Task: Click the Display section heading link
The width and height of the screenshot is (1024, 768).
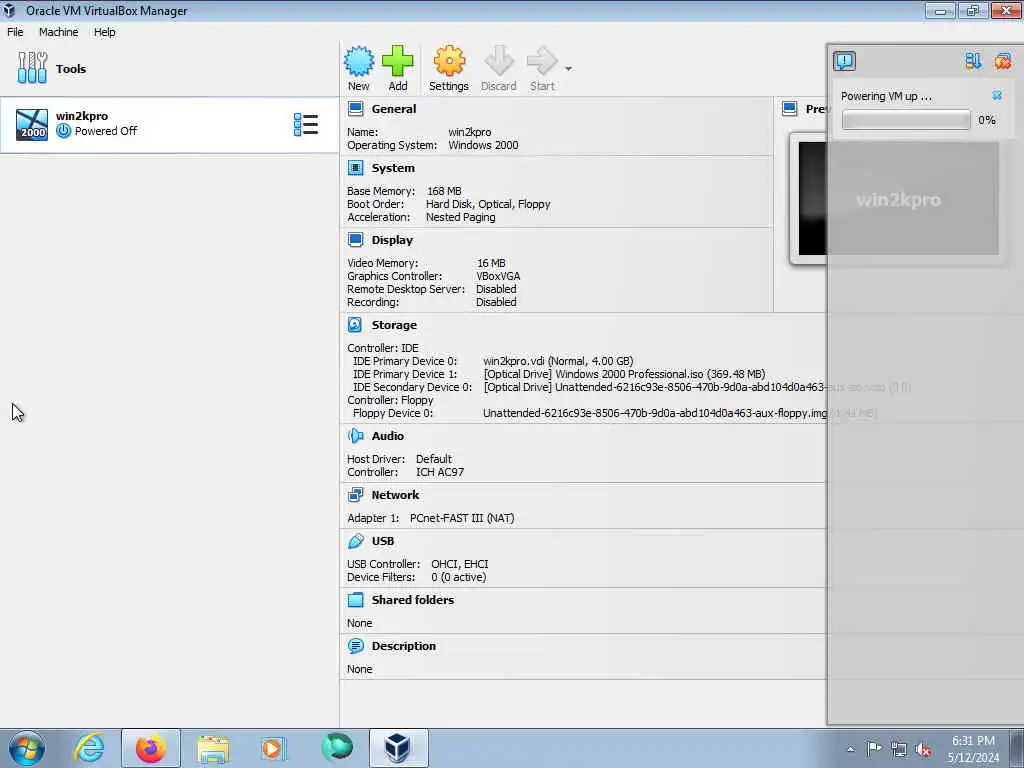Action: (x=392, y=240)
